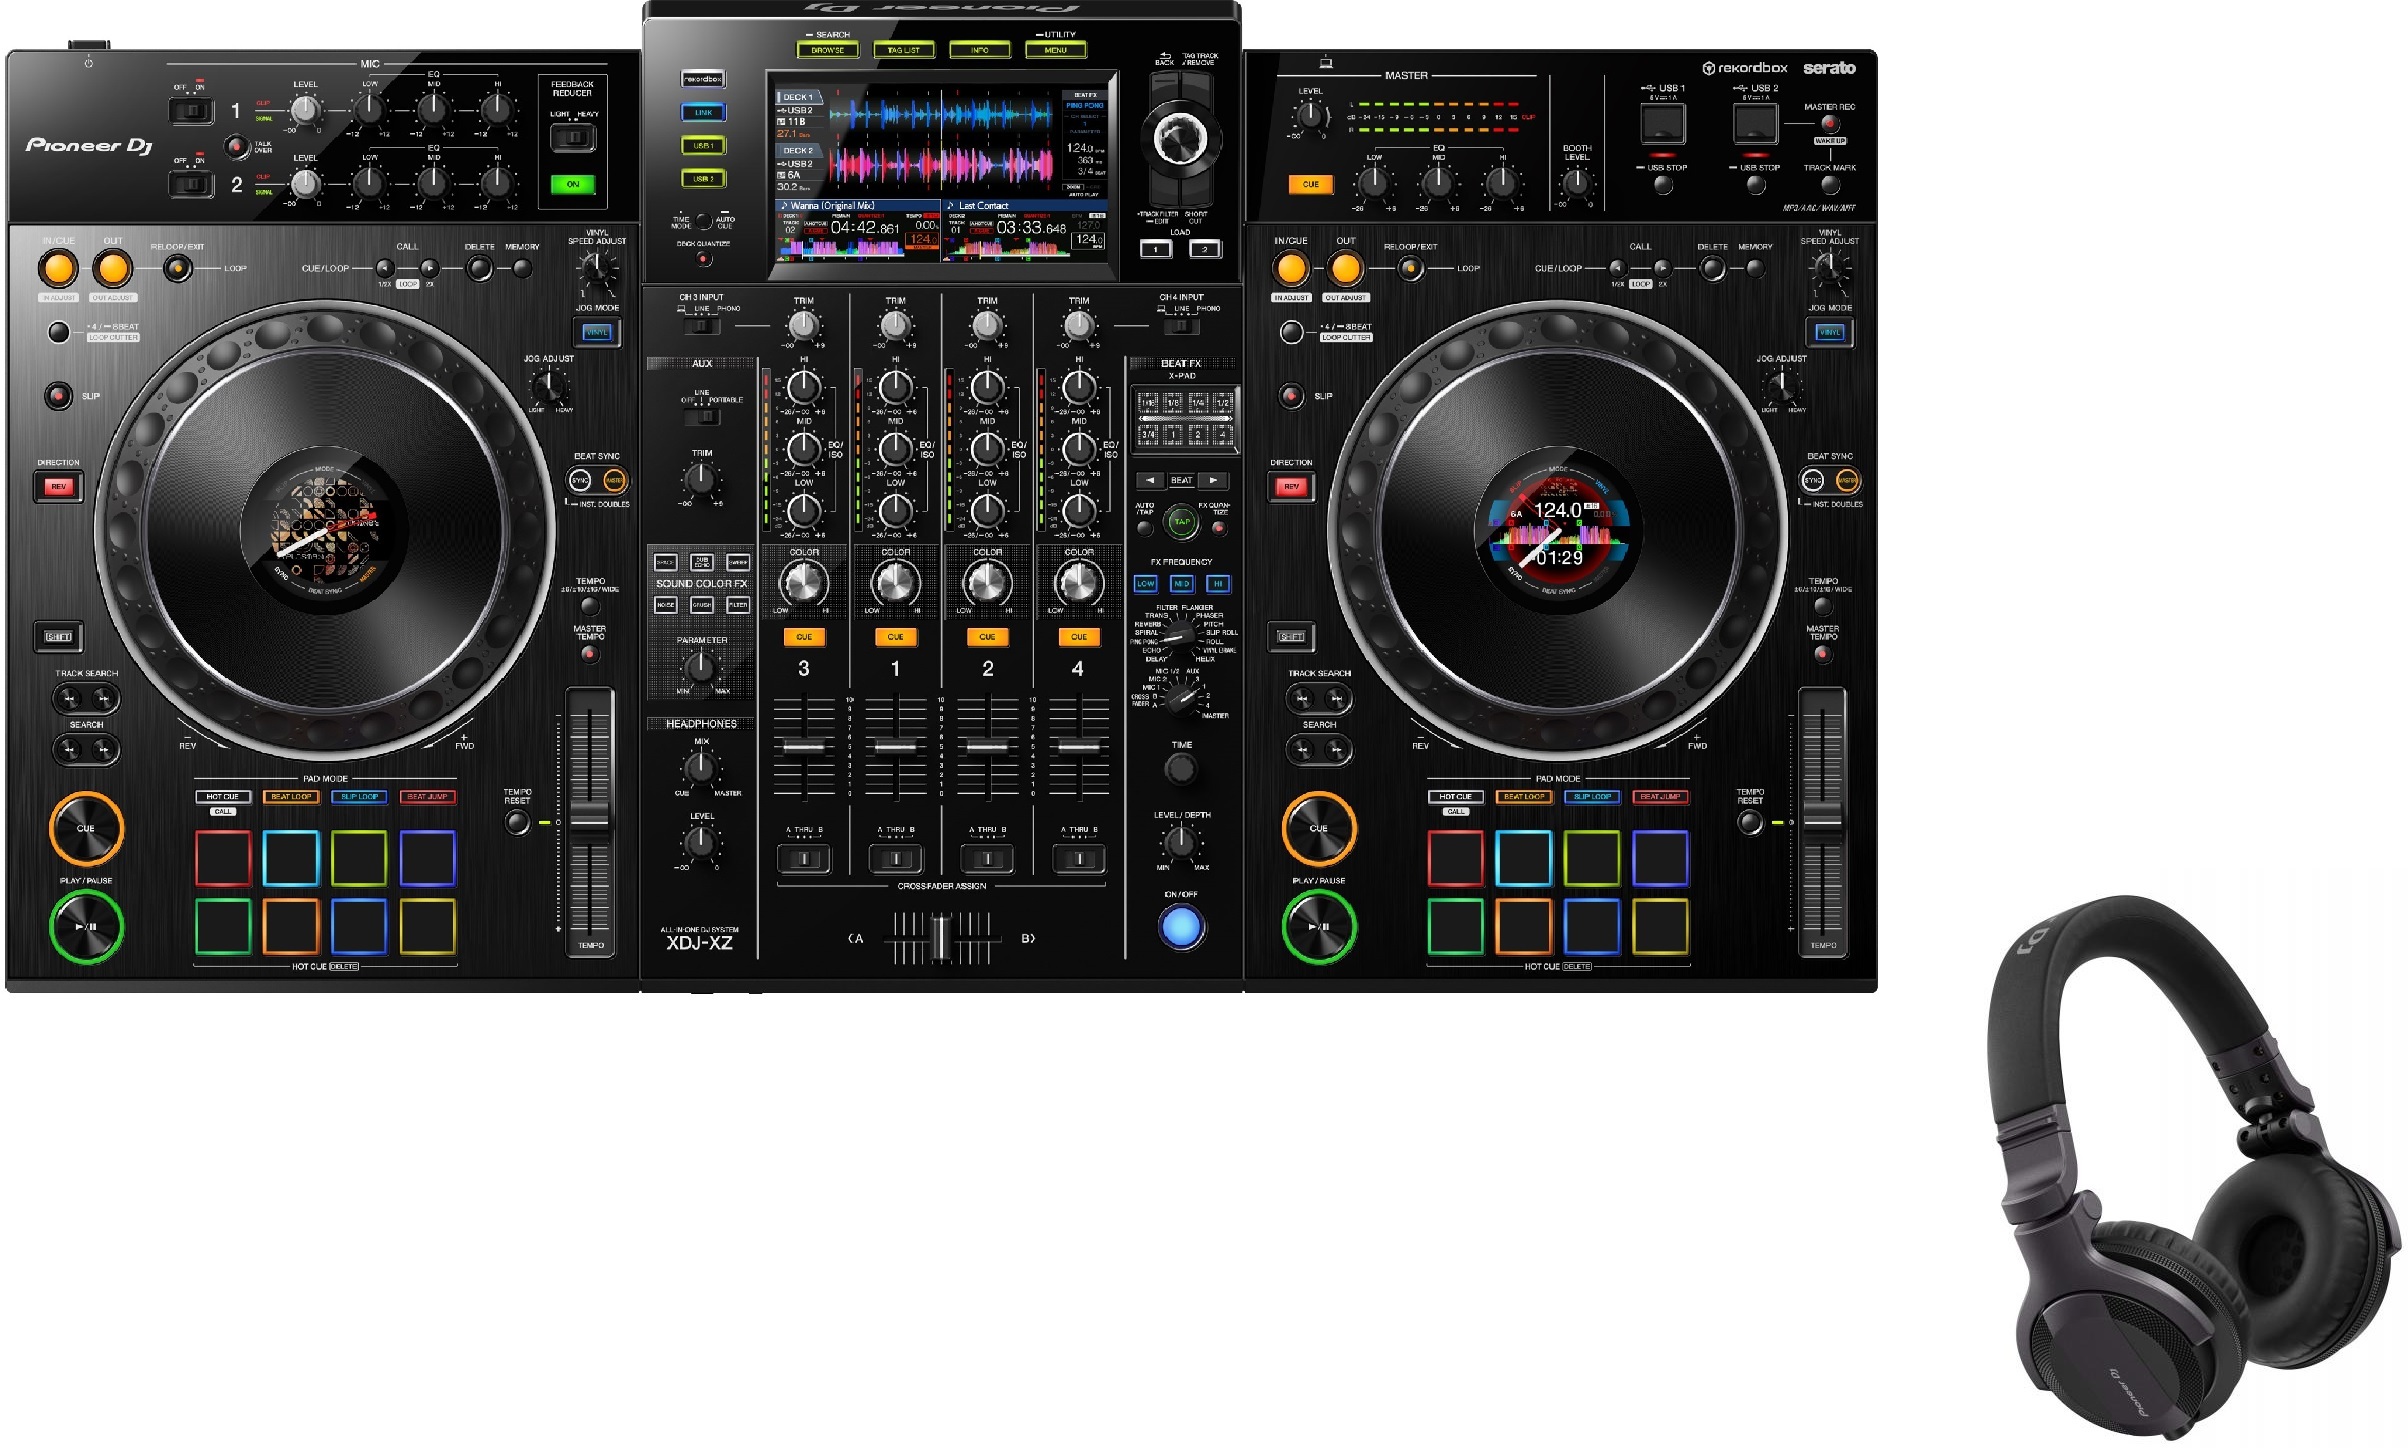This screenshot has width=2408, height=1448.
Task: Click the crossfader handle
Action: point(940,938)
